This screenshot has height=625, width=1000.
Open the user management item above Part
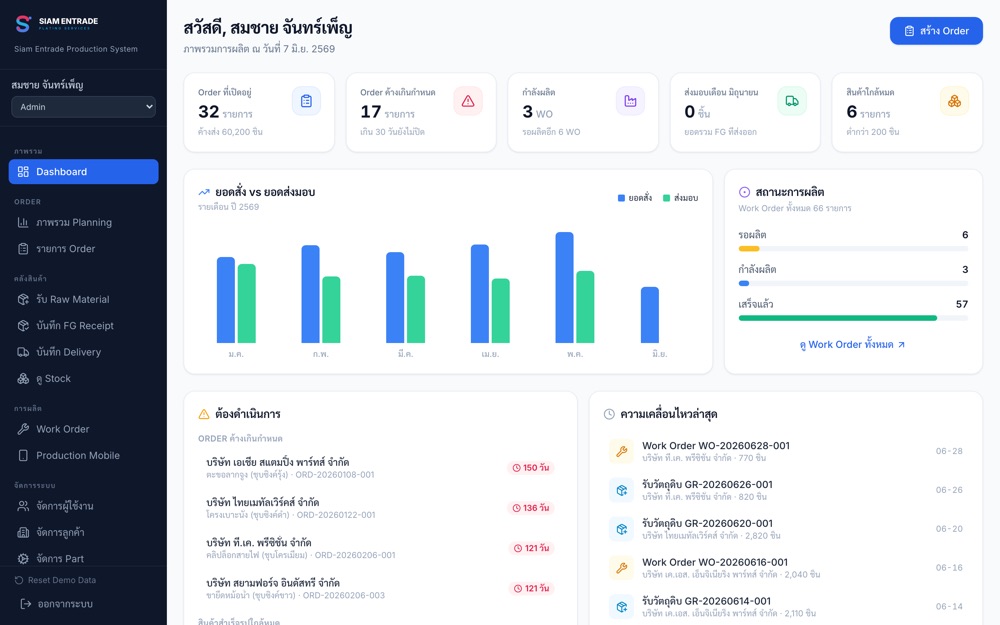(84, 506)
